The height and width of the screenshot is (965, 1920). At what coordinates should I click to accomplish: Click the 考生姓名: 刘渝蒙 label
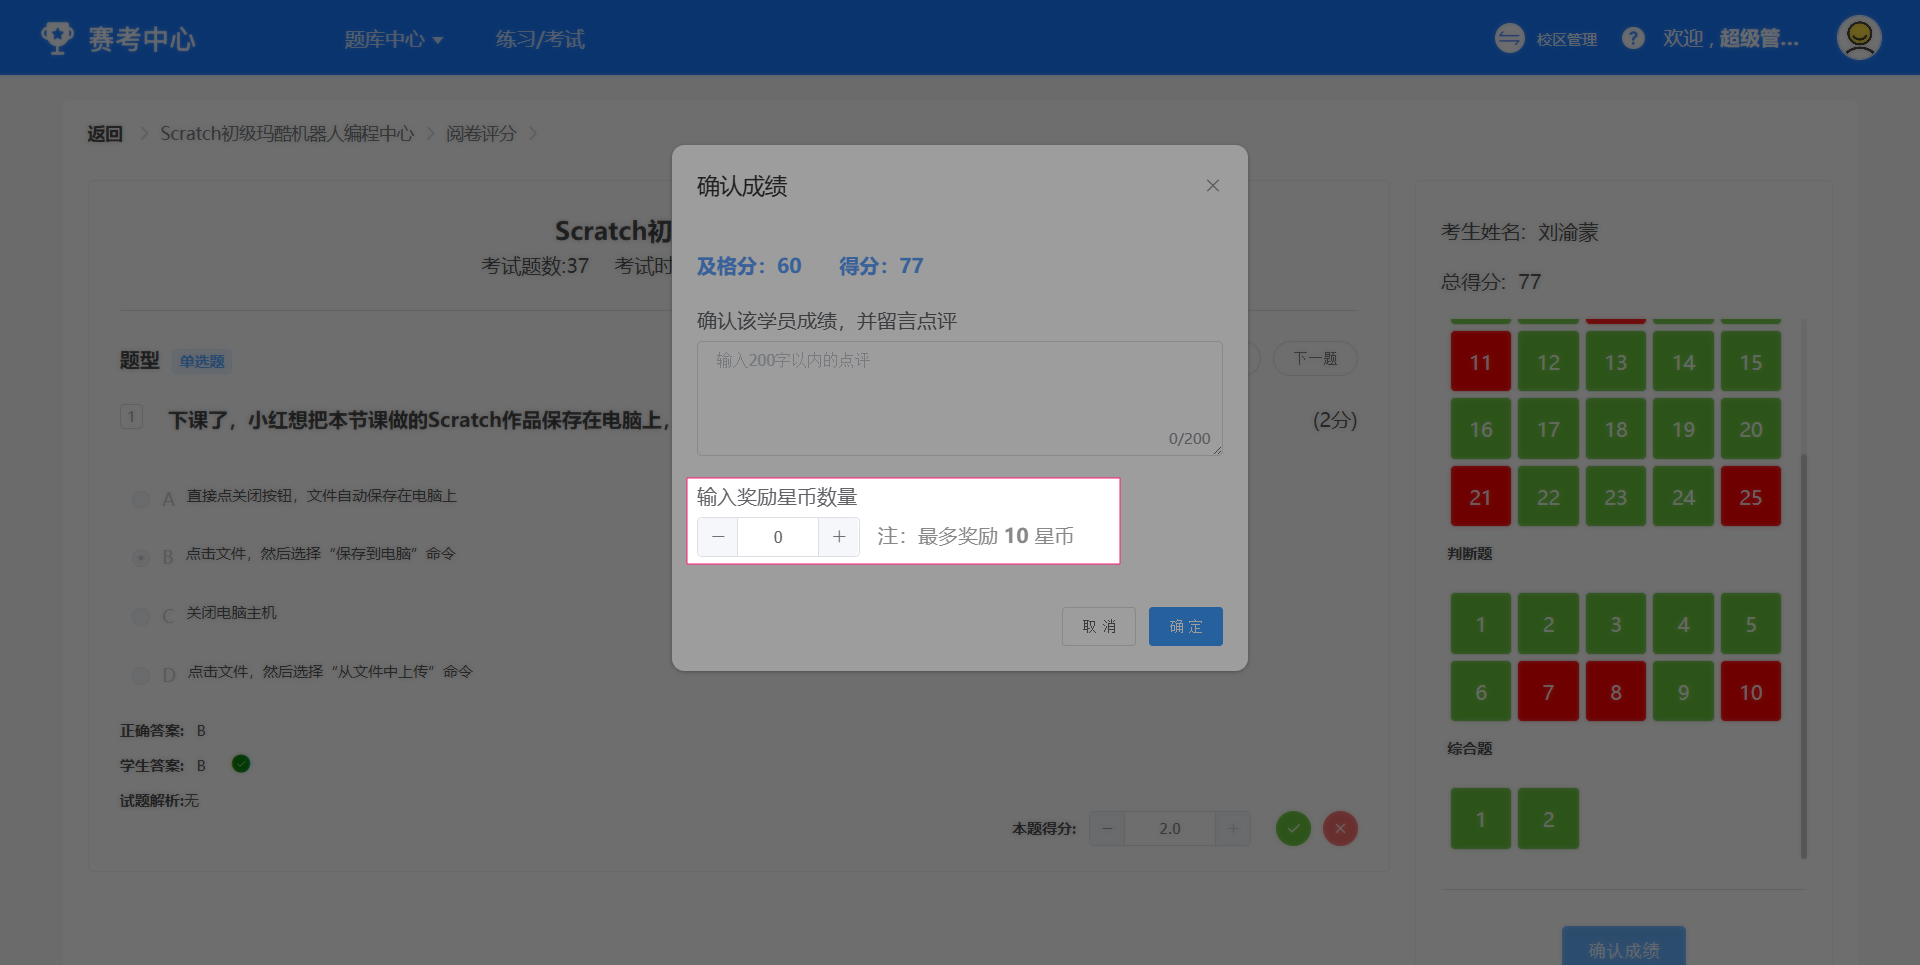1520,232
